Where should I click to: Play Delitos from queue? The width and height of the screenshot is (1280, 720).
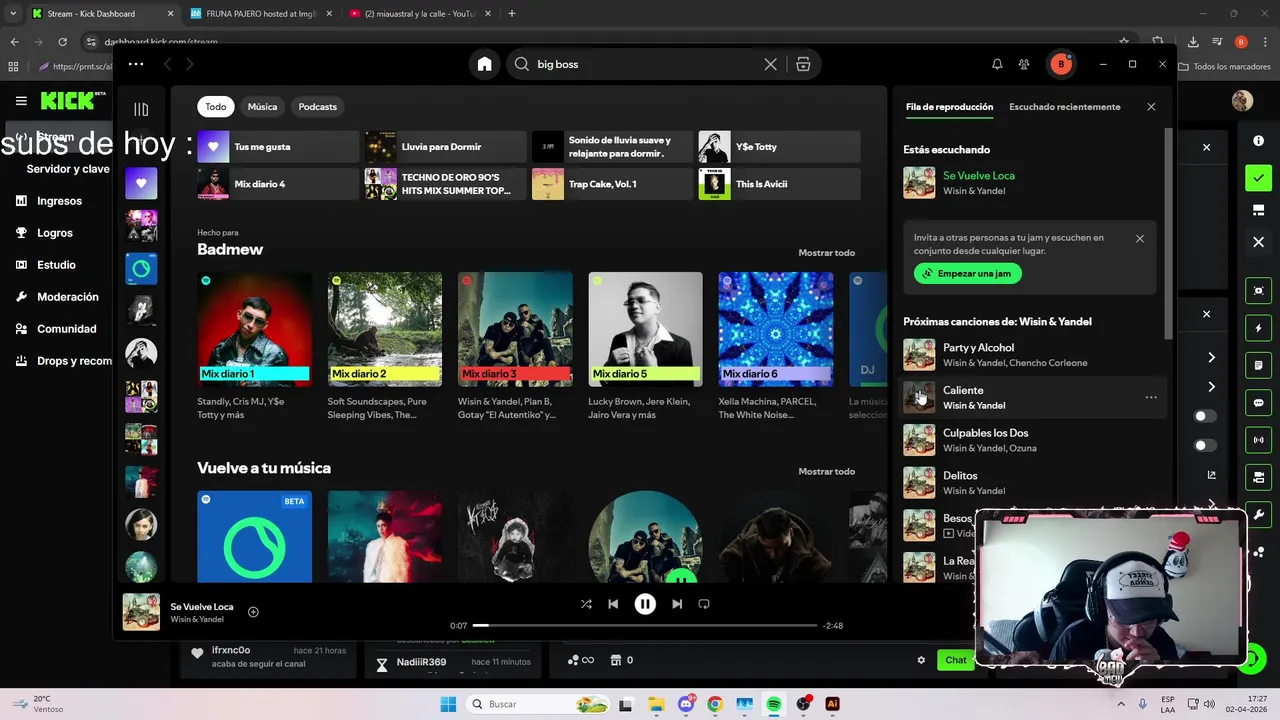point(1034,482)
